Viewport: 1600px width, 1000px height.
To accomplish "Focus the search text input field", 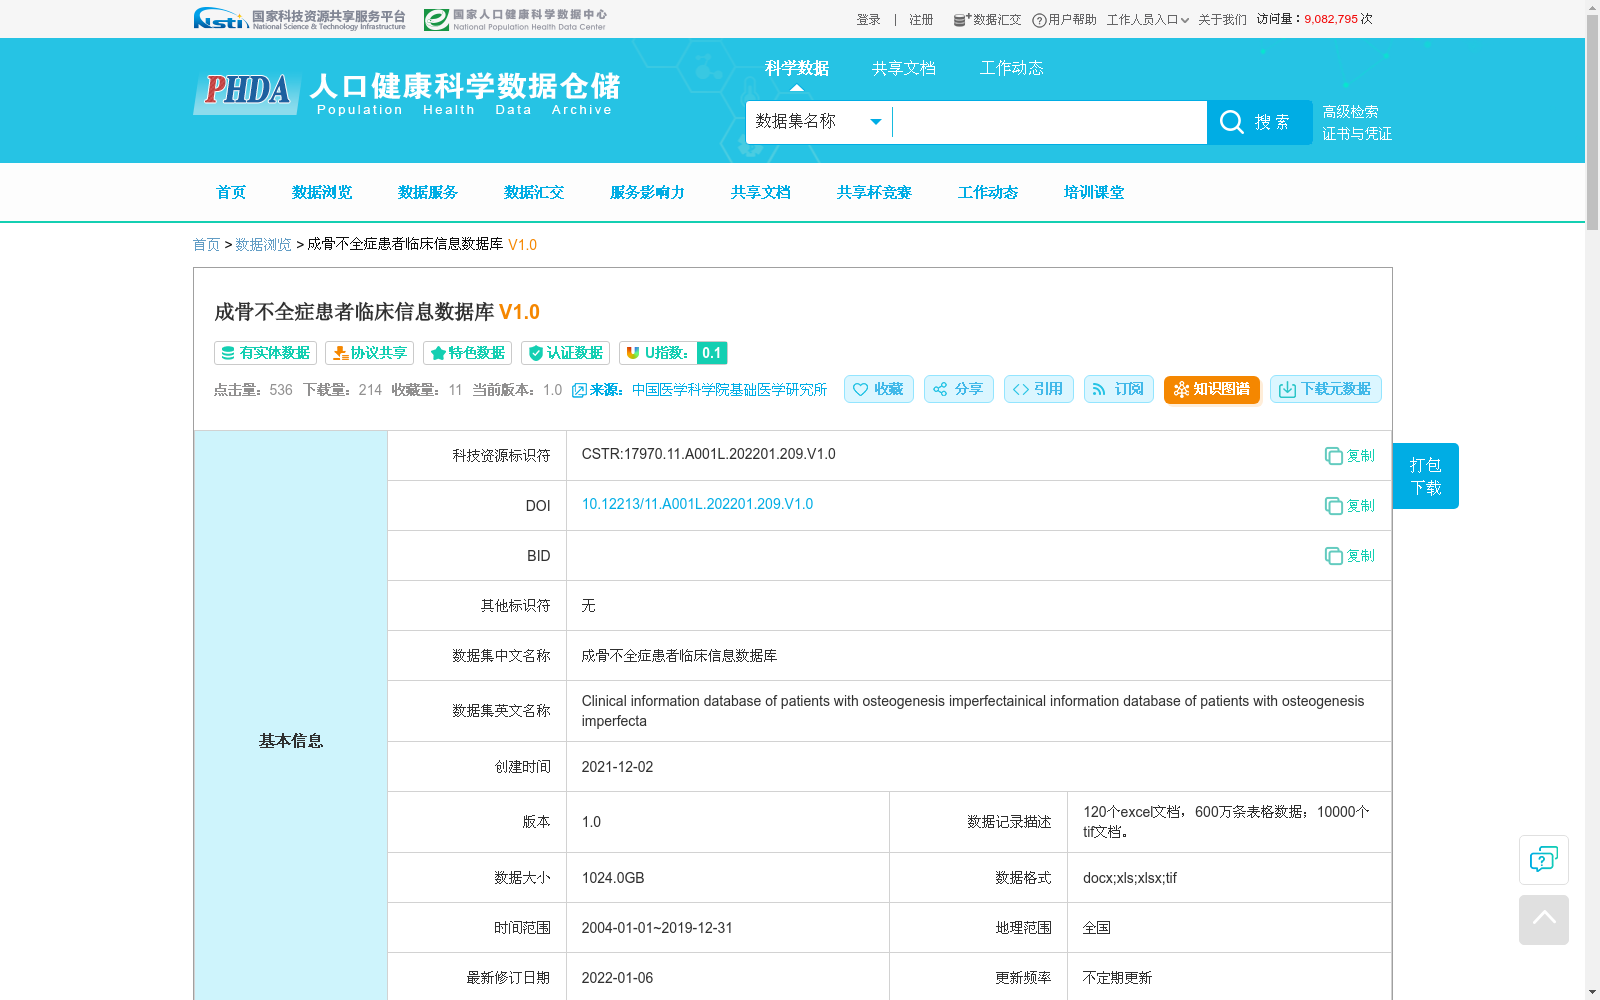I will tap(1049, 122).
